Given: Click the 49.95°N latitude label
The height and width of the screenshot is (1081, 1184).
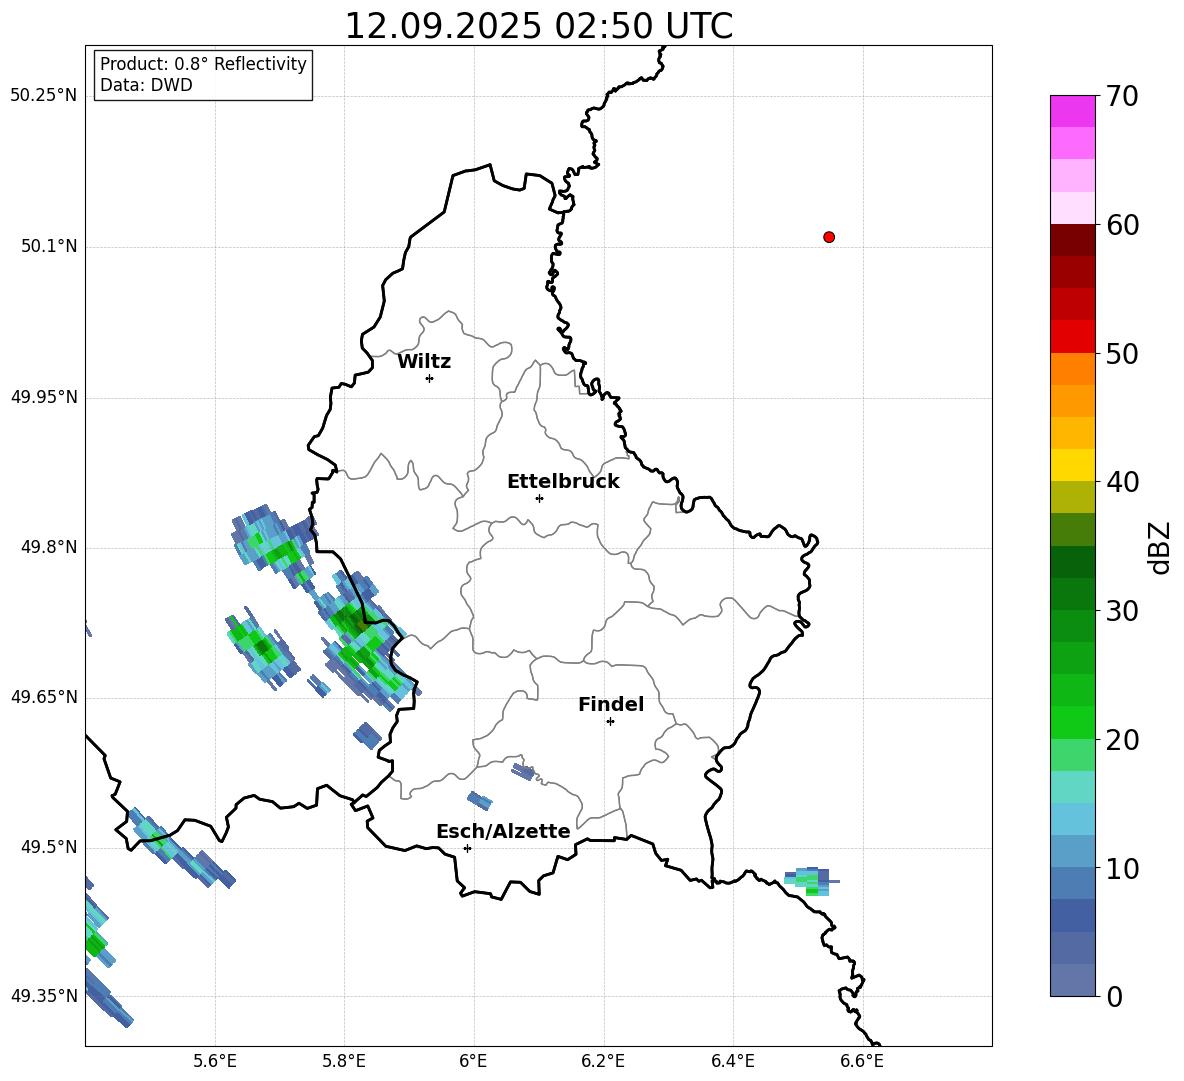Looking at the screenshot, I should [44, 398].
